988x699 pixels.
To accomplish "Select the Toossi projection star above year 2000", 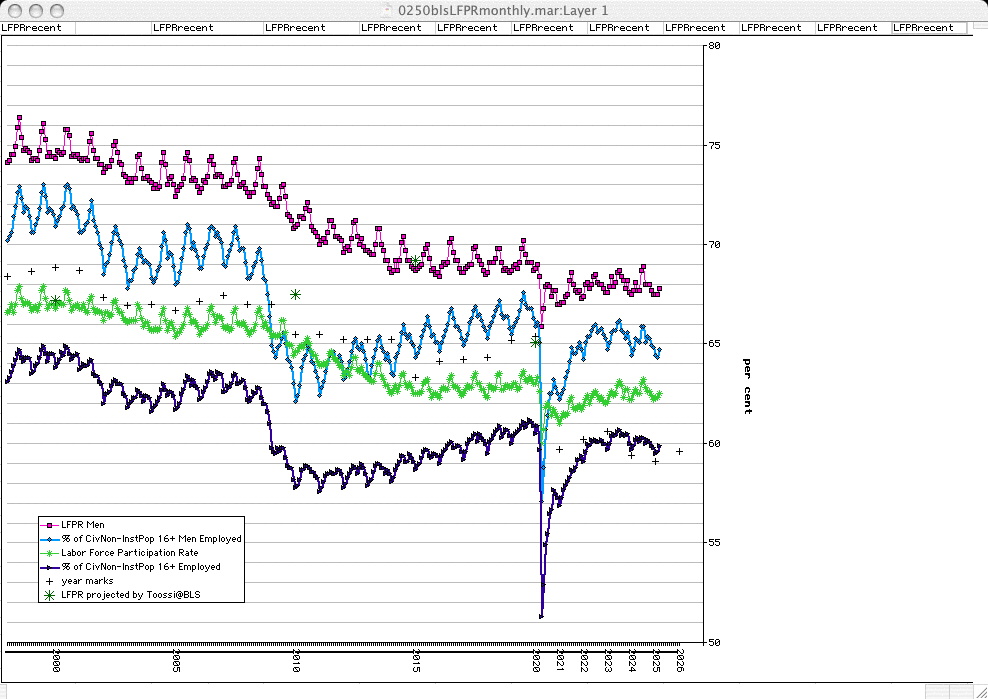I will 55,301.
